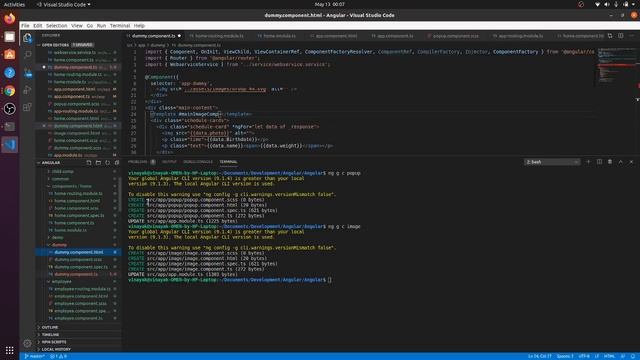The image size is (640, 360).
Task: Switch to app.component.html editor tab
Action: pos(336,36)
